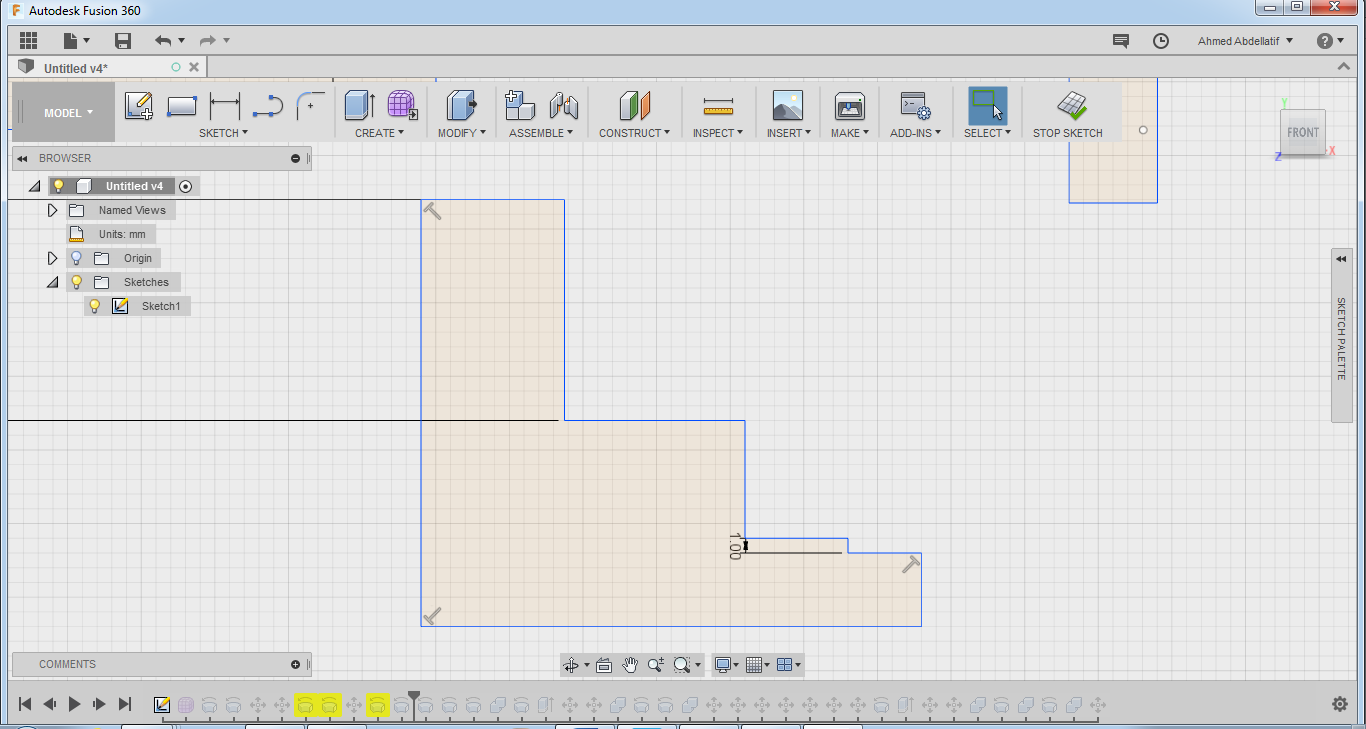The height and width of the screenshot is (729, 1366).
Task: Click the Create Sketch tool icon
Action: (139, 105)
